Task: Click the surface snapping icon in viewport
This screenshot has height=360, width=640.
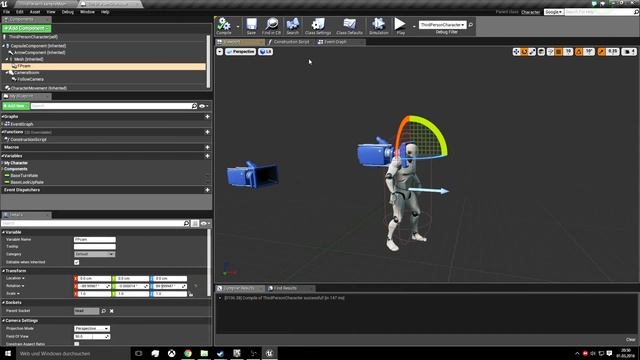Action: pos(550,52)
